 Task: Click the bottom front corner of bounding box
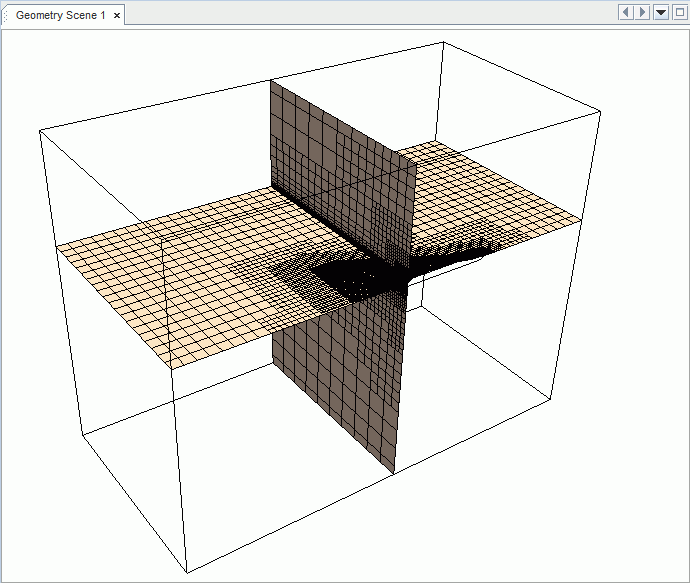(x=186, y=572)
